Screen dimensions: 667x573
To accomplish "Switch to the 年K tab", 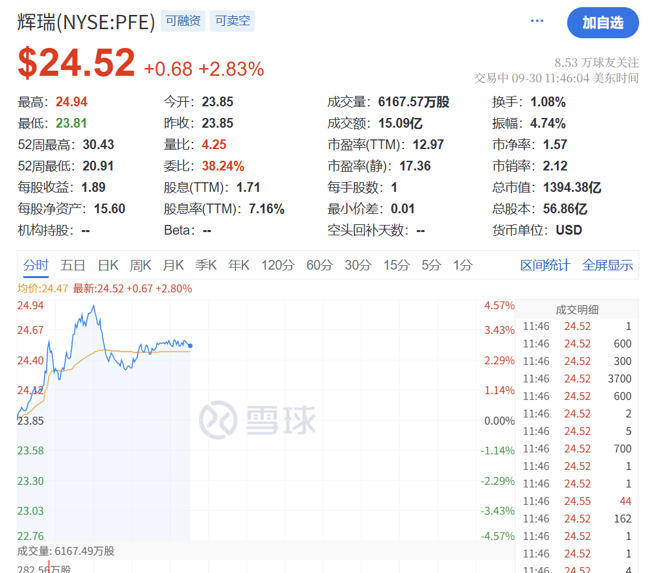I will tap(239, 265).
